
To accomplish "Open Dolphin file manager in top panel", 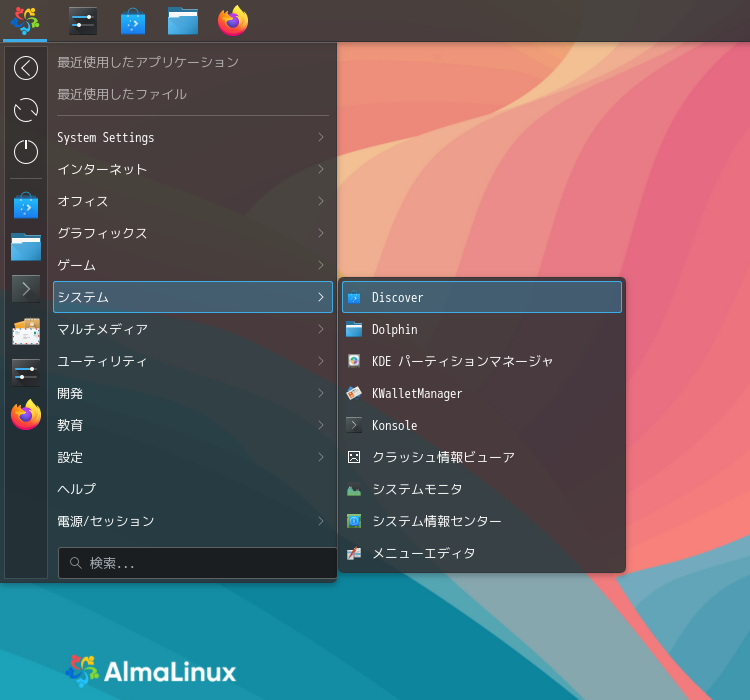I will tap(183, 21).
